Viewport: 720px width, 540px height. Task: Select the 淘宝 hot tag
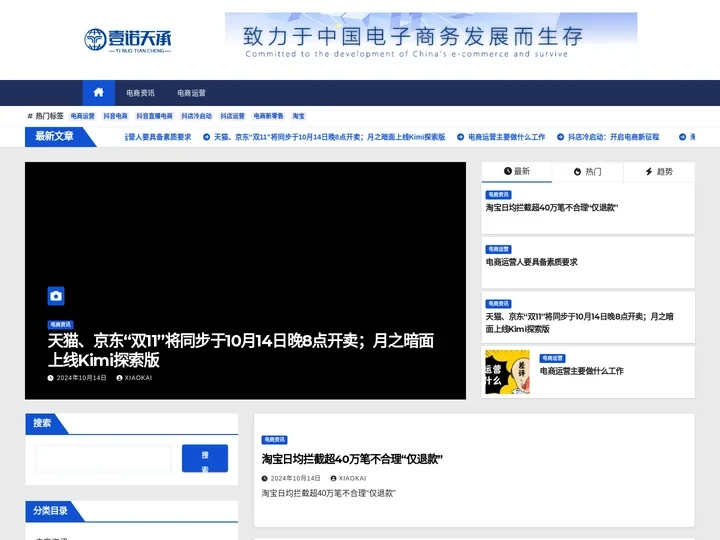click(x=298, y=116)
